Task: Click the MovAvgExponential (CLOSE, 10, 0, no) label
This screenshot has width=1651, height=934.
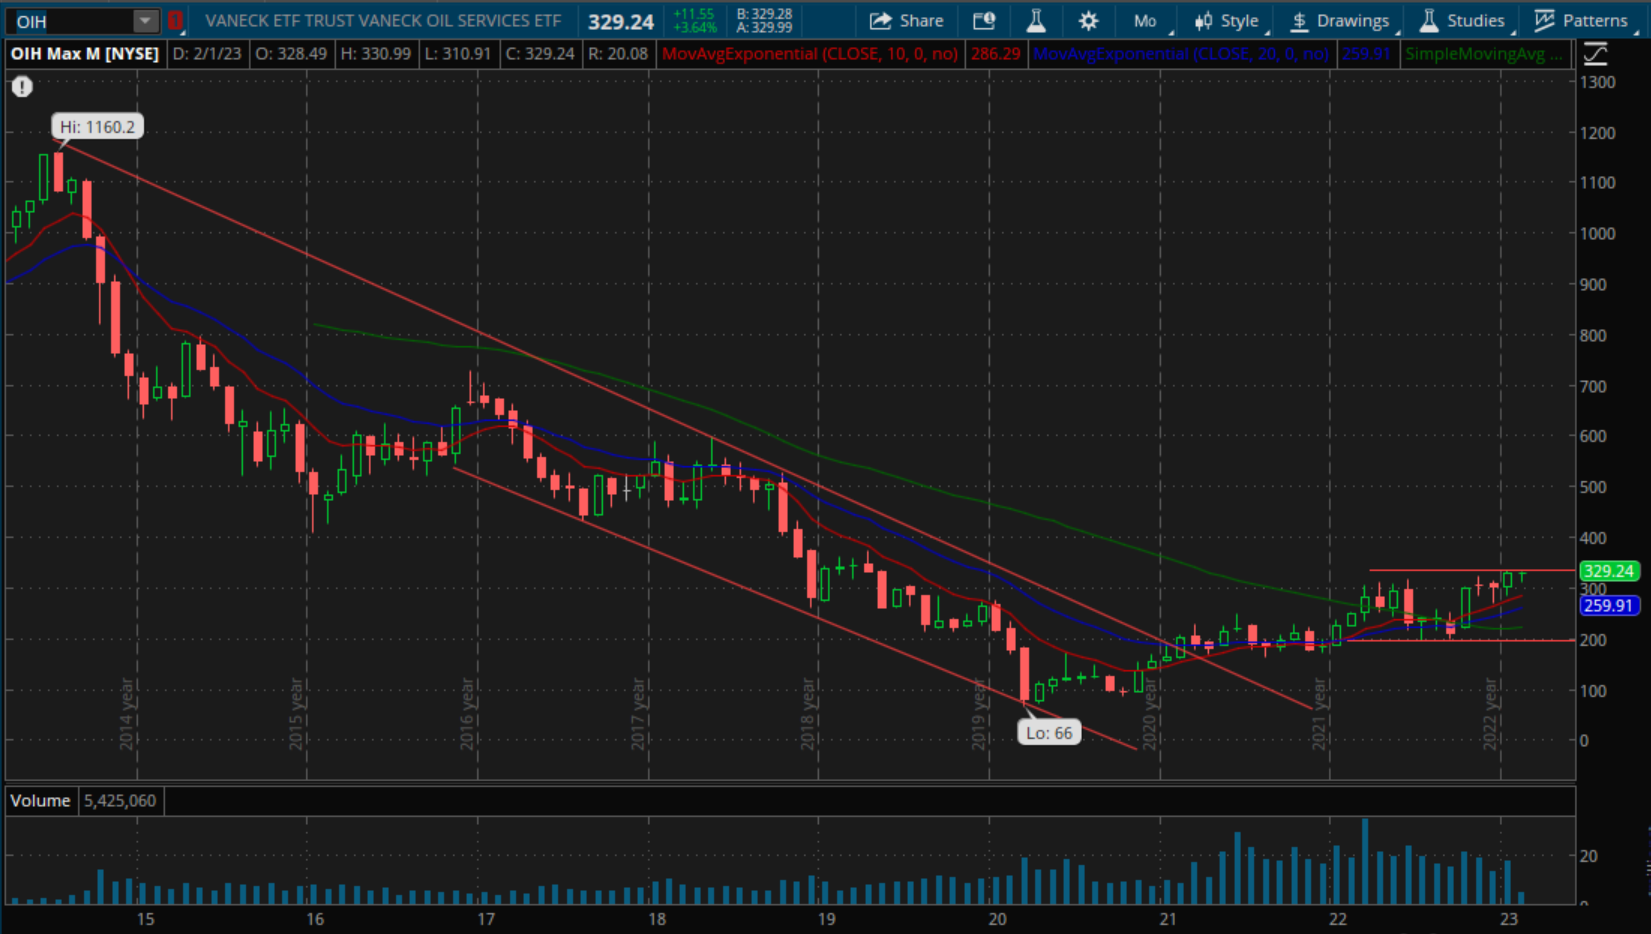Action: [x=810, y=54]
